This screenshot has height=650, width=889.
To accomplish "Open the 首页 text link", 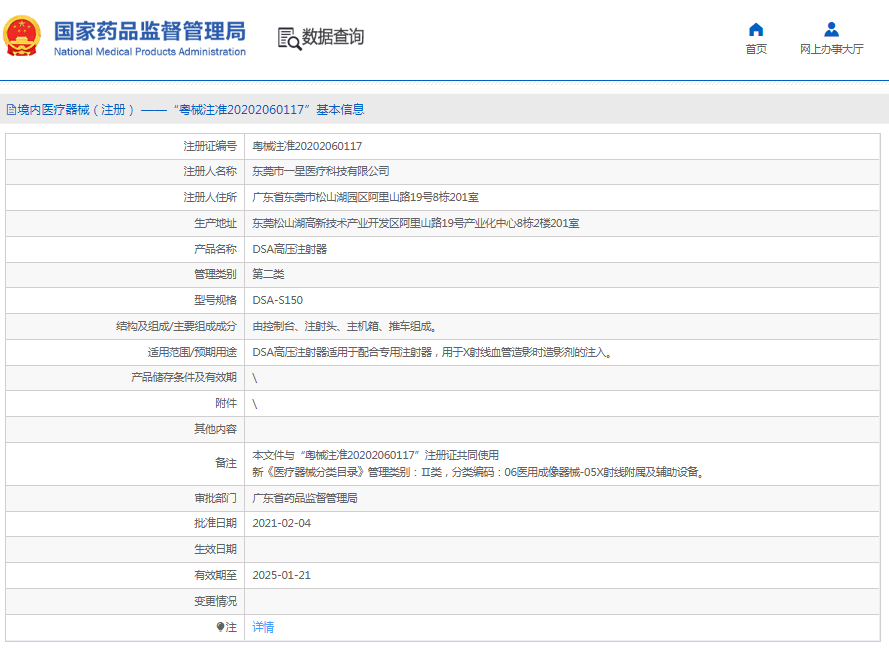I will pyautogui.click(x=756, y=49).
